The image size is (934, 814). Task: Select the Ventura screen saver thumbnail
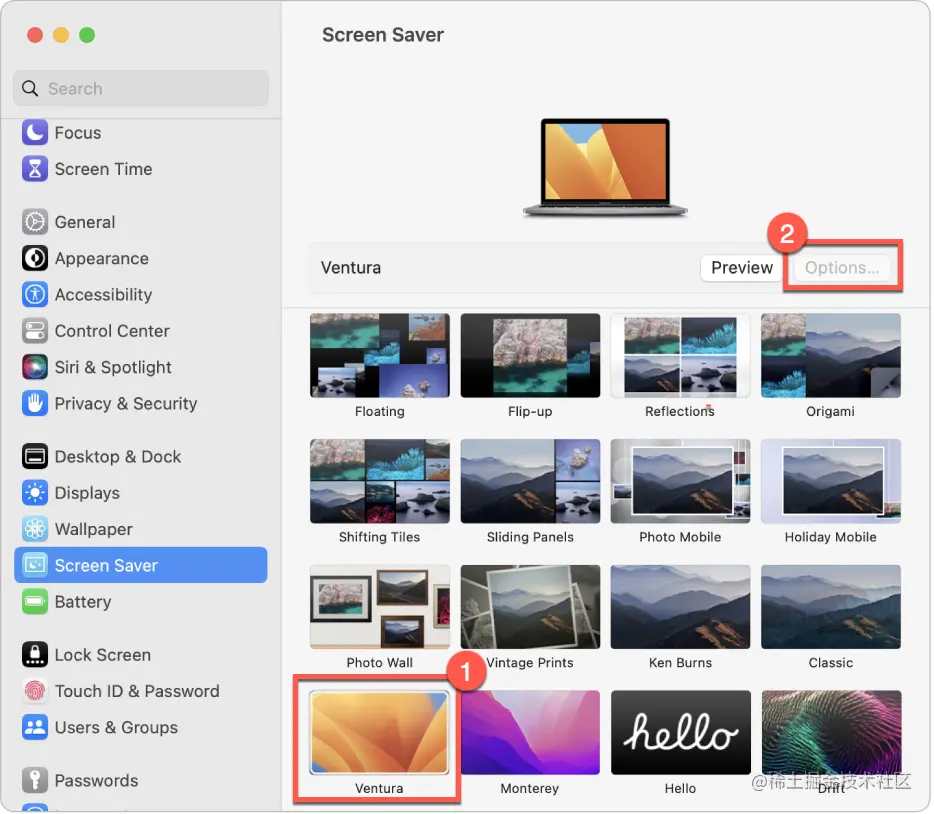(379, 732)
